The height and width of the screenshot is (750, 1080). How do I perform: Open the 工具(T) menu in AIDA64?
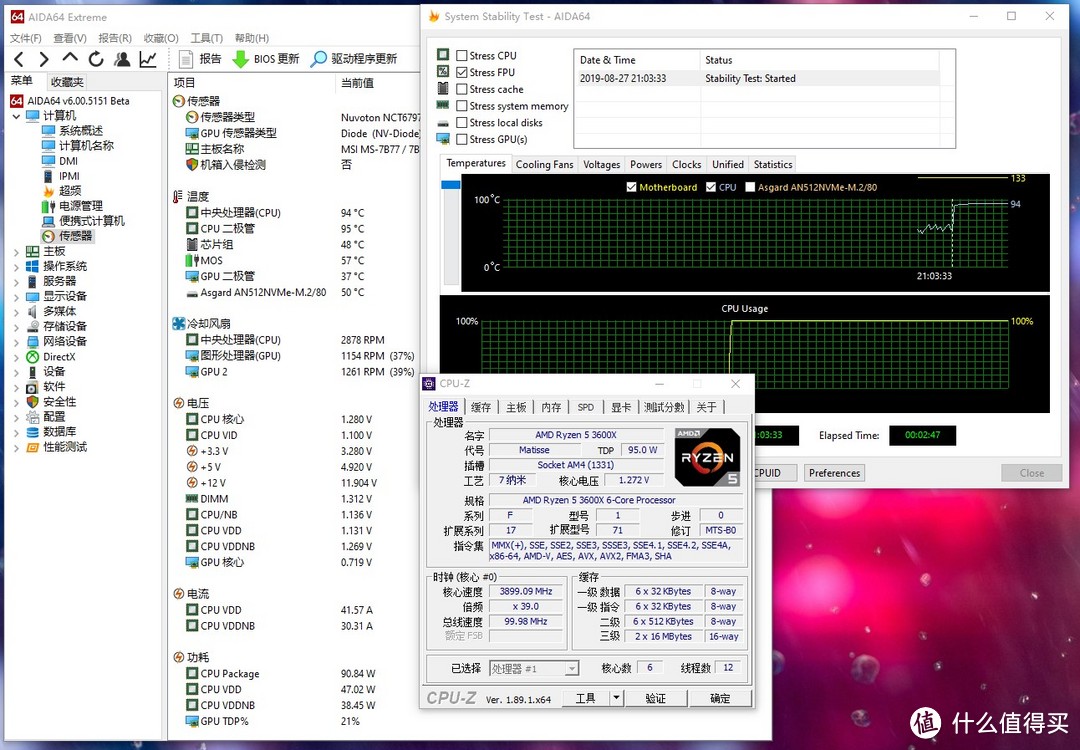pyautogui.click(x=207, y=38)
